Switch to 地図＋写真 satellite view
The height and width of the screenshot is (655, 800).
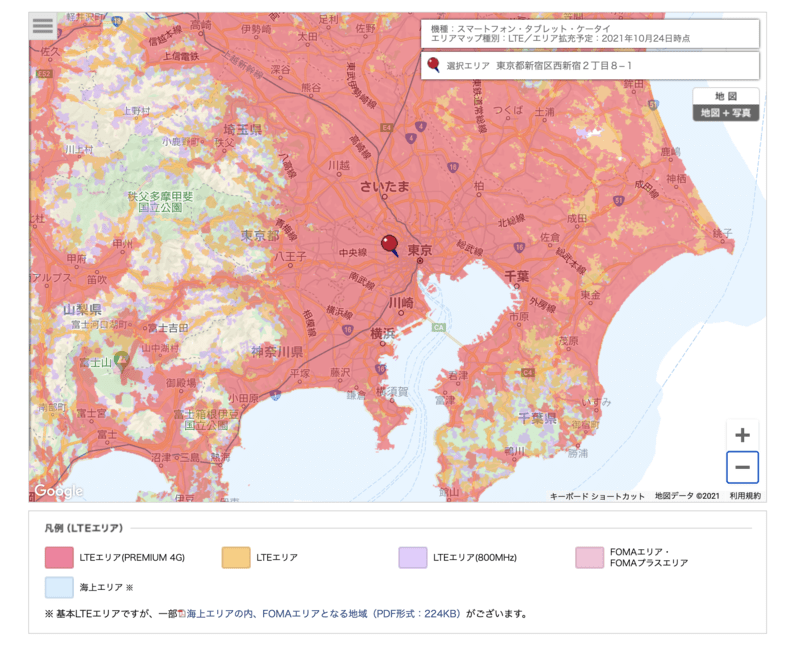point(727,113)
